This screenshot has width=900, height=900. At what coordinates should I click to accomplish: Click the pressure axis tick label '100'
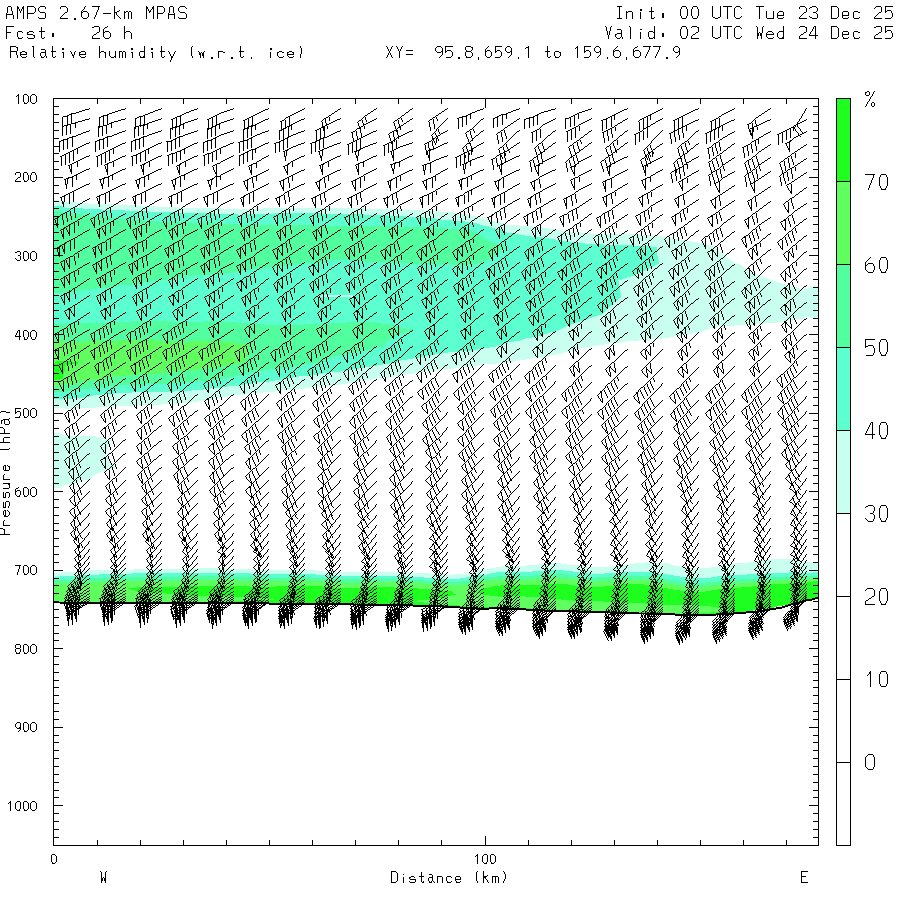(26, 99)
